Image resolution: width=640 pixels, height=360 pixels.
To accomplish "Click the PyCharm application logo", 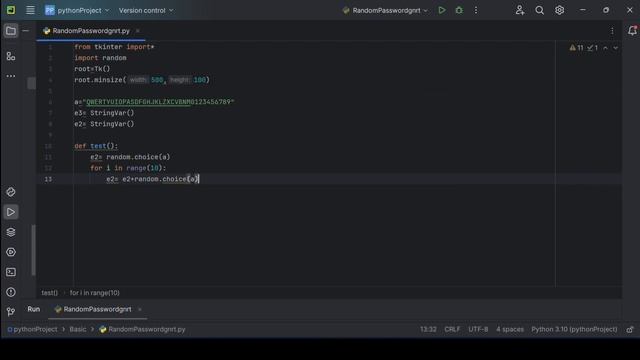I will click(11, 10).
